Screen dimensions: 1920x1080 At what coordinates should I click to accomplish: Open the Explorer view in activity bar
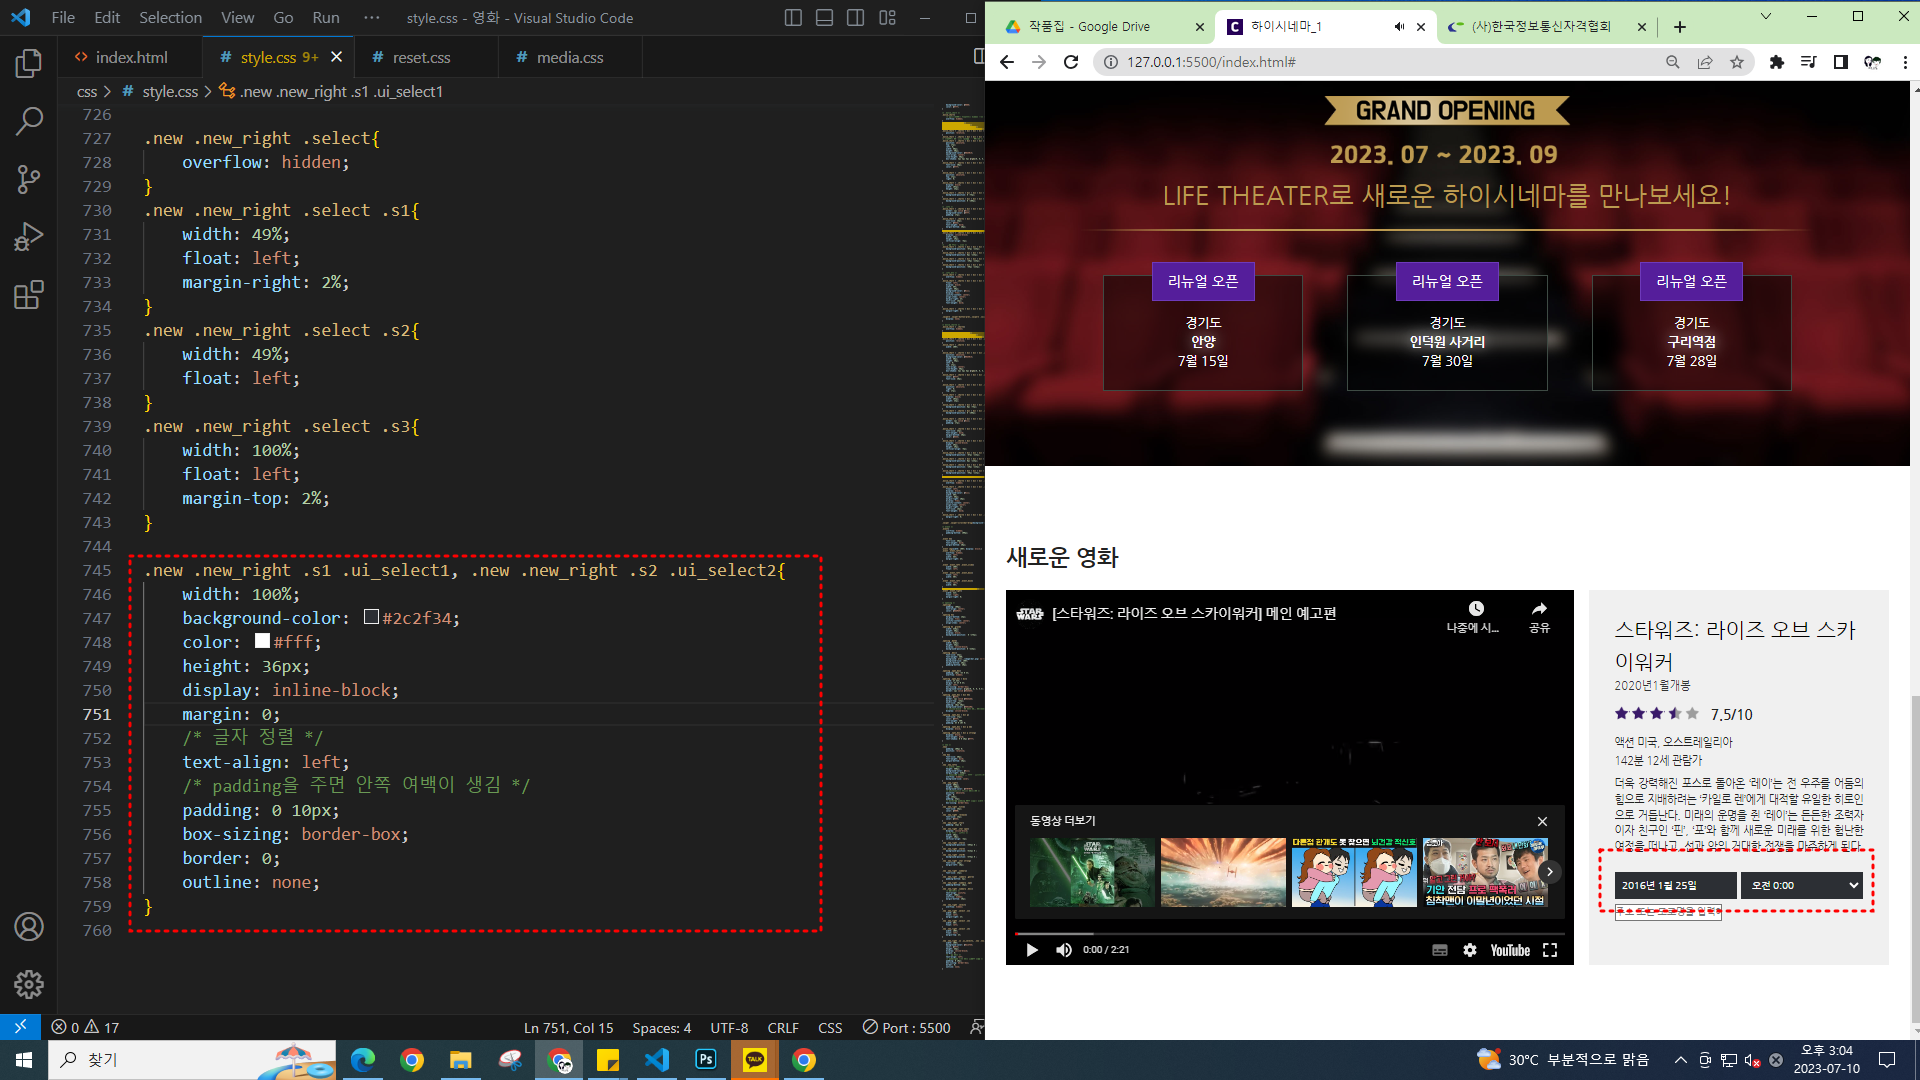28,64
